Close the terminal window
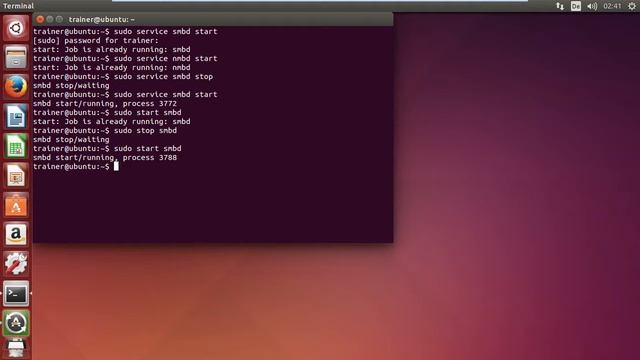The height and width of the screenshot is (360, 640). (x=40, y=19)
